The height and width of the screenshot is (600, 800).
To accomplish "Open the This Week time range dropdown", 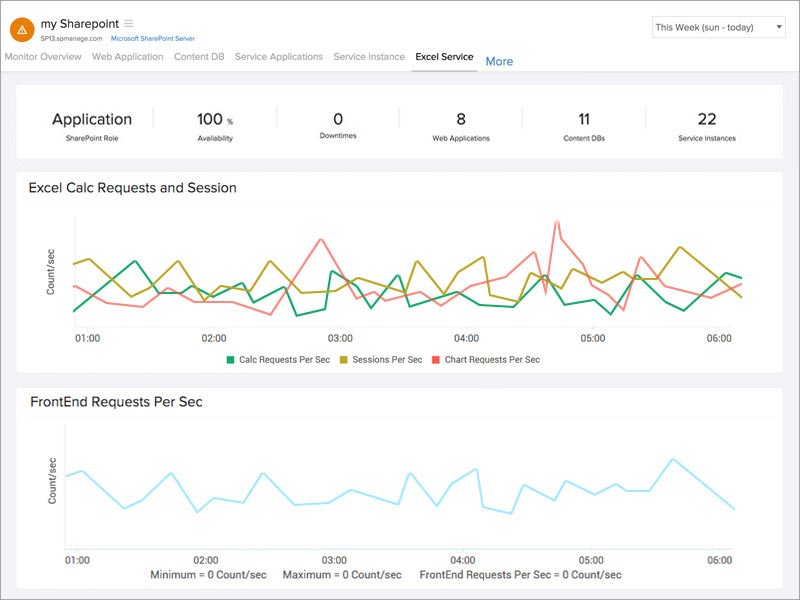I will [711, 27].
